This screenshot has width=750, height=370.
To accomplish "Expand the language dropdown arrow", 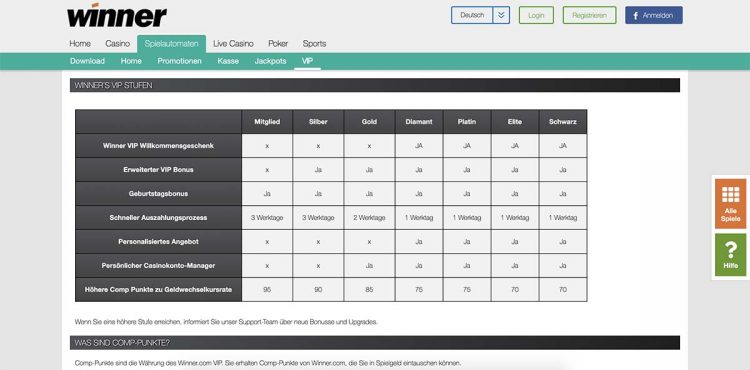I will (501, 15).
